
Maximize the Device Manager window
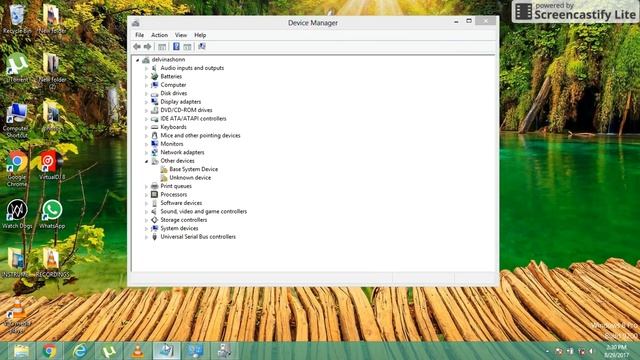tap(469, 21)
